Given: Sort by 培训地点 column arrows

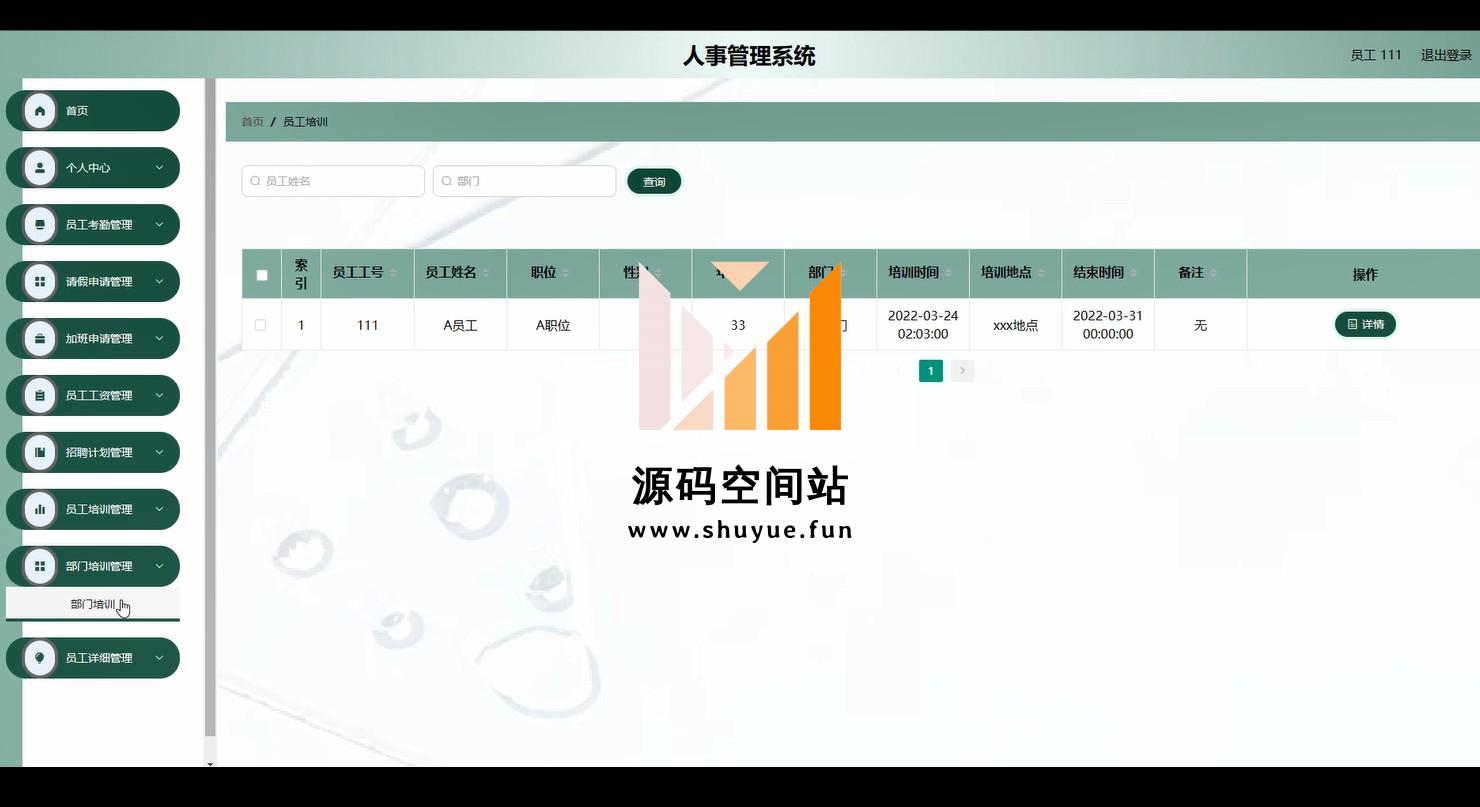Looking at the screenshot, I should click(1041, 273).
